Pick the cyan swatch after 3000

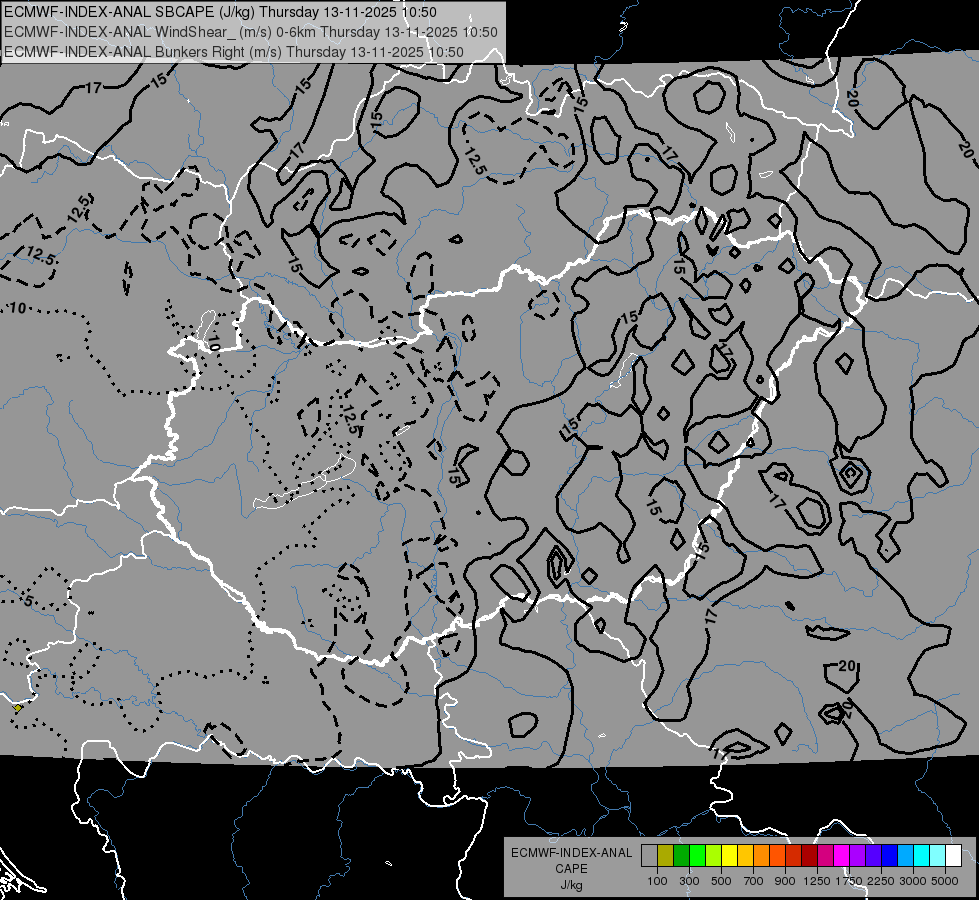click(x=922, y=856)
